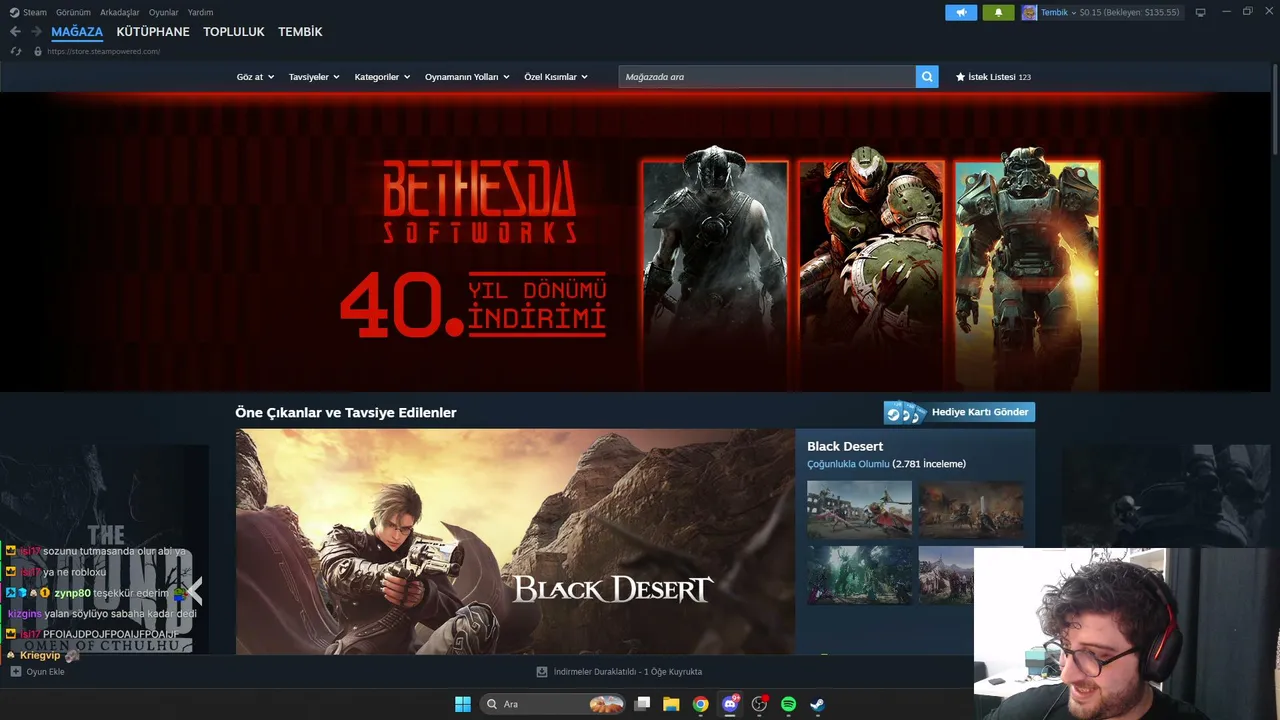Open the Steam menu
The height and width of the screenshot is (720, 1280).
[x=35, y=13]
